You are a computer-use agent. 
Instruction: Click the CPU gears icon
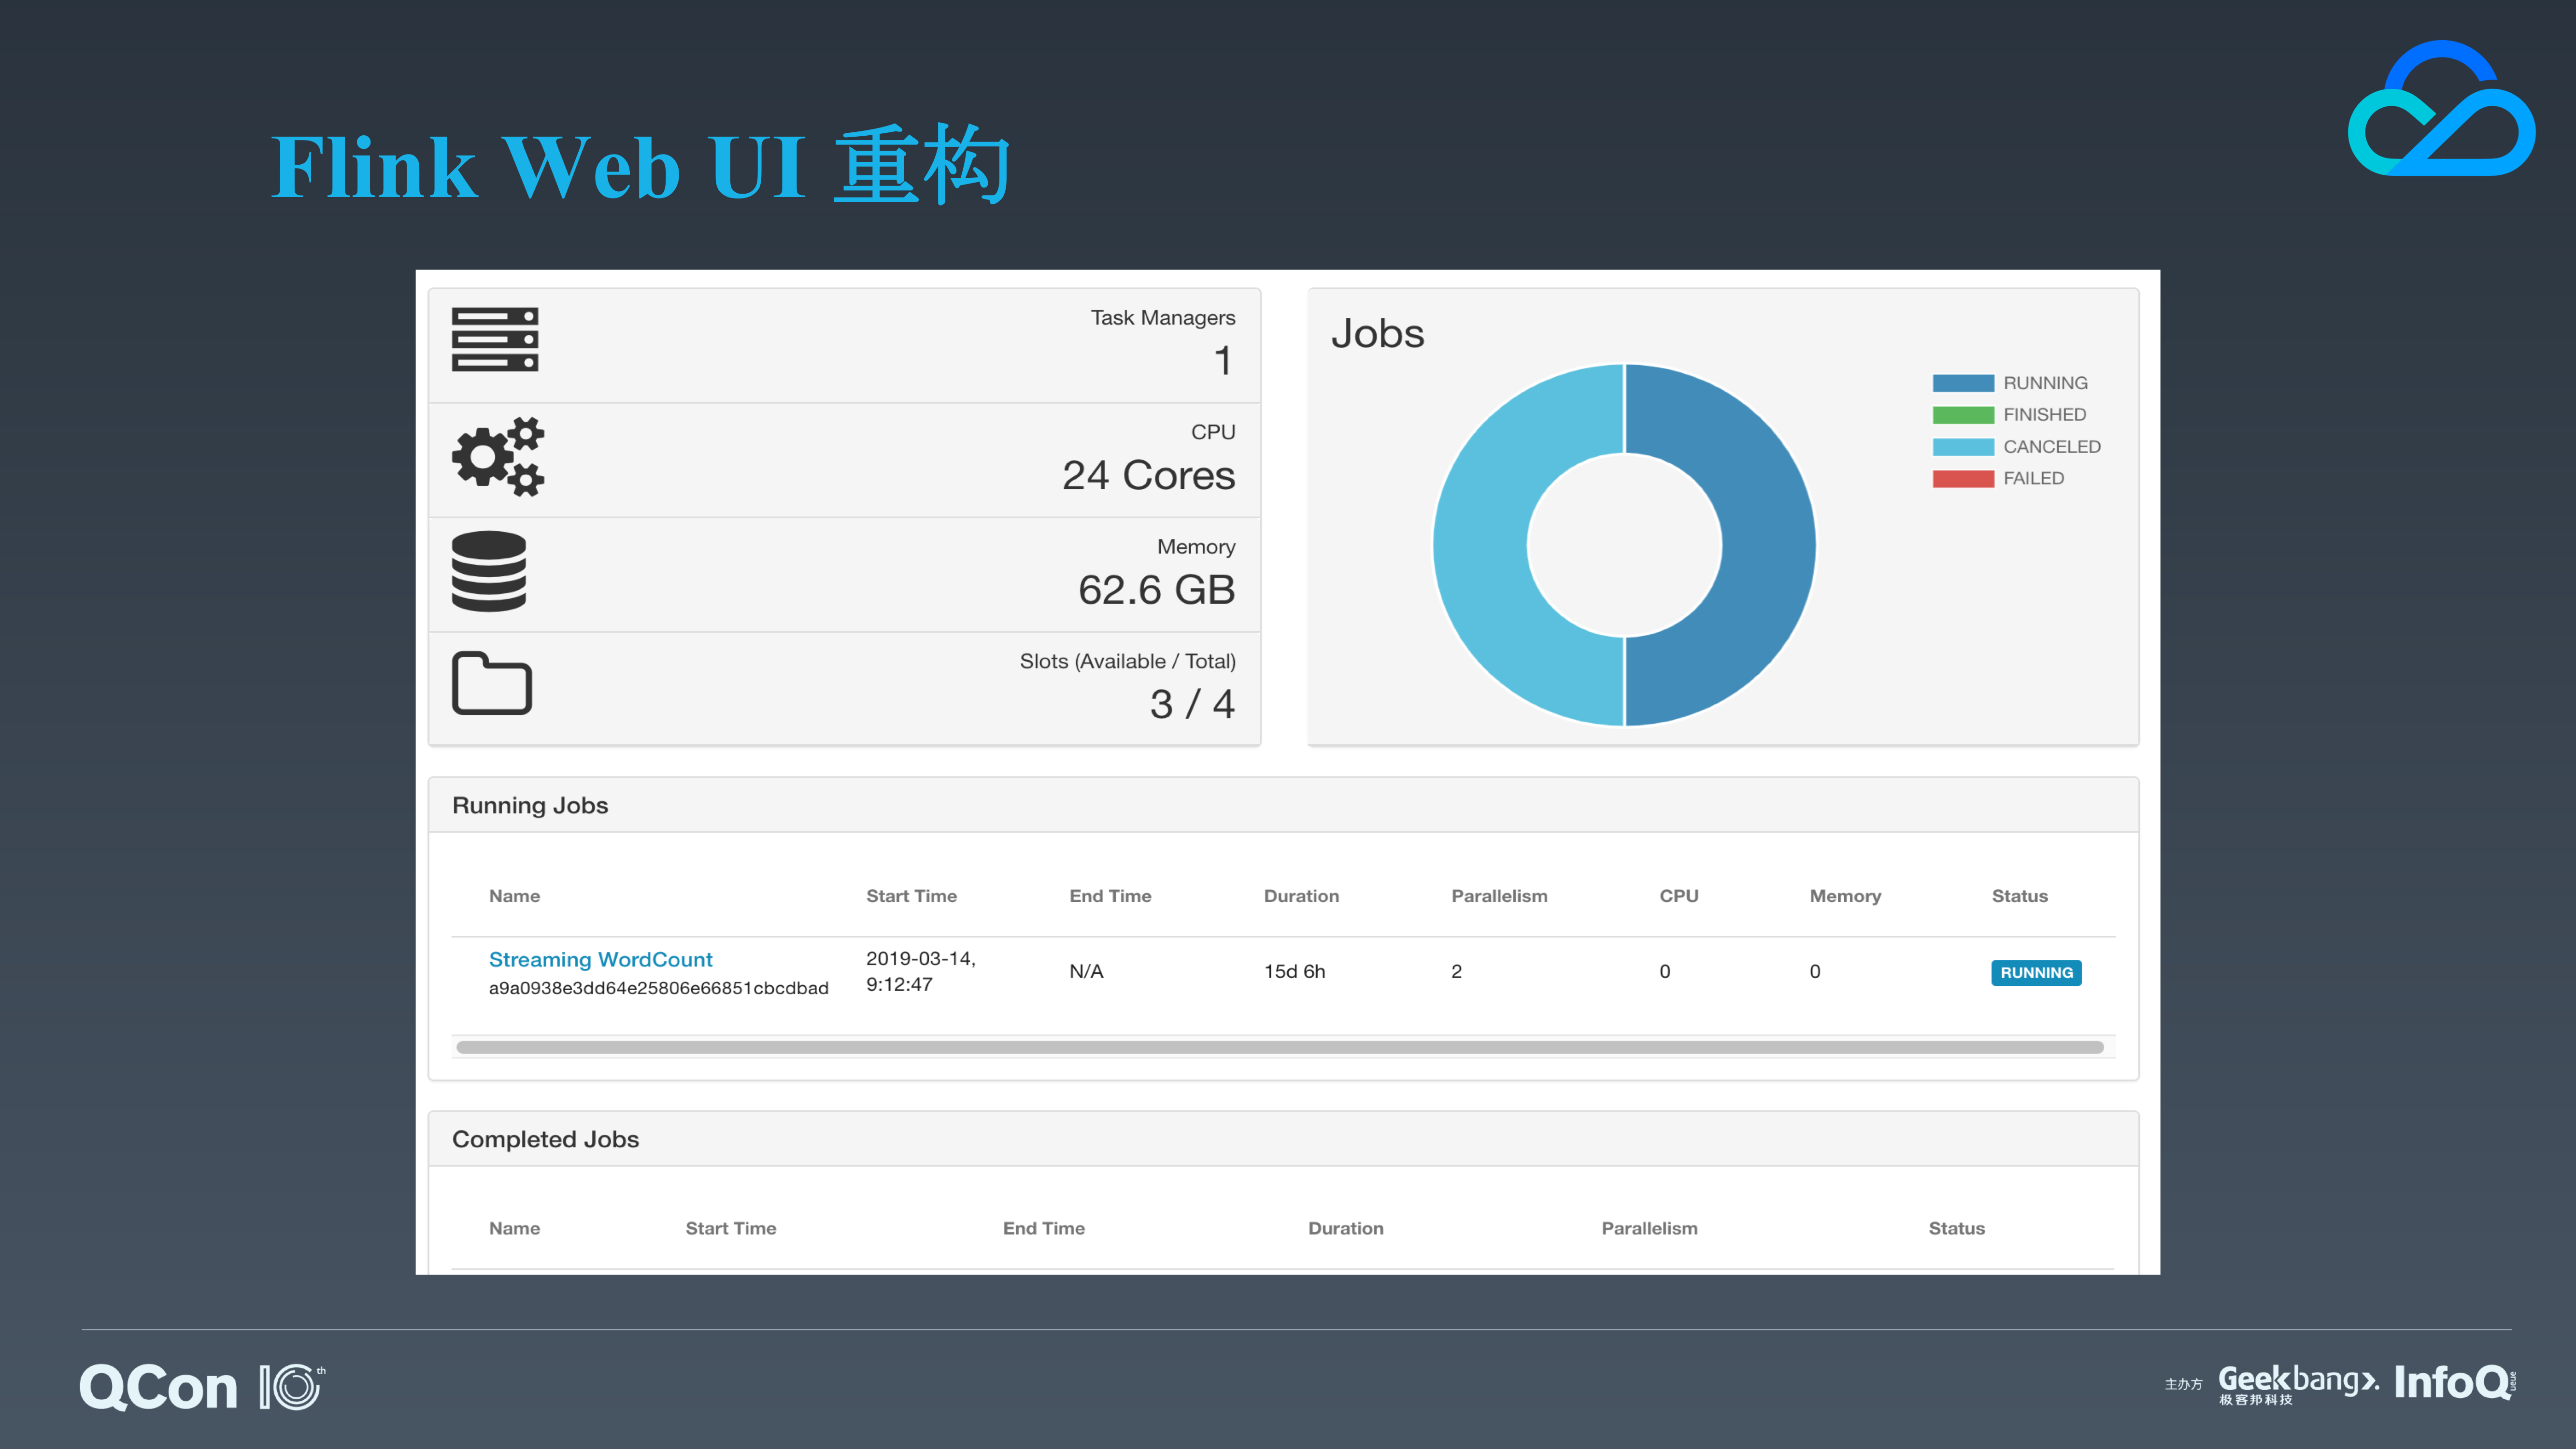[498, 457]
